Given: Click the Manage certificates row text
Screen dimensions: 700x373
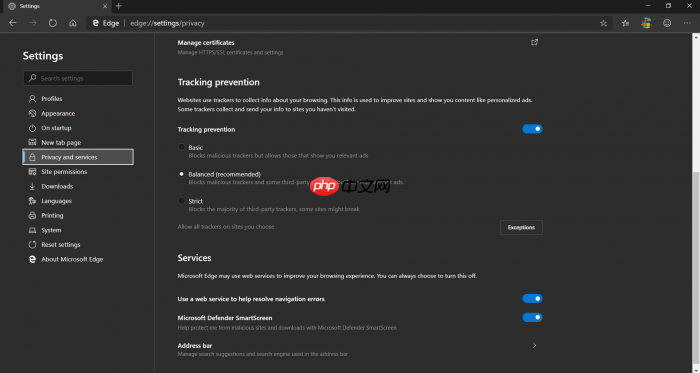Looking at the screenshot, I should [206, 43].
